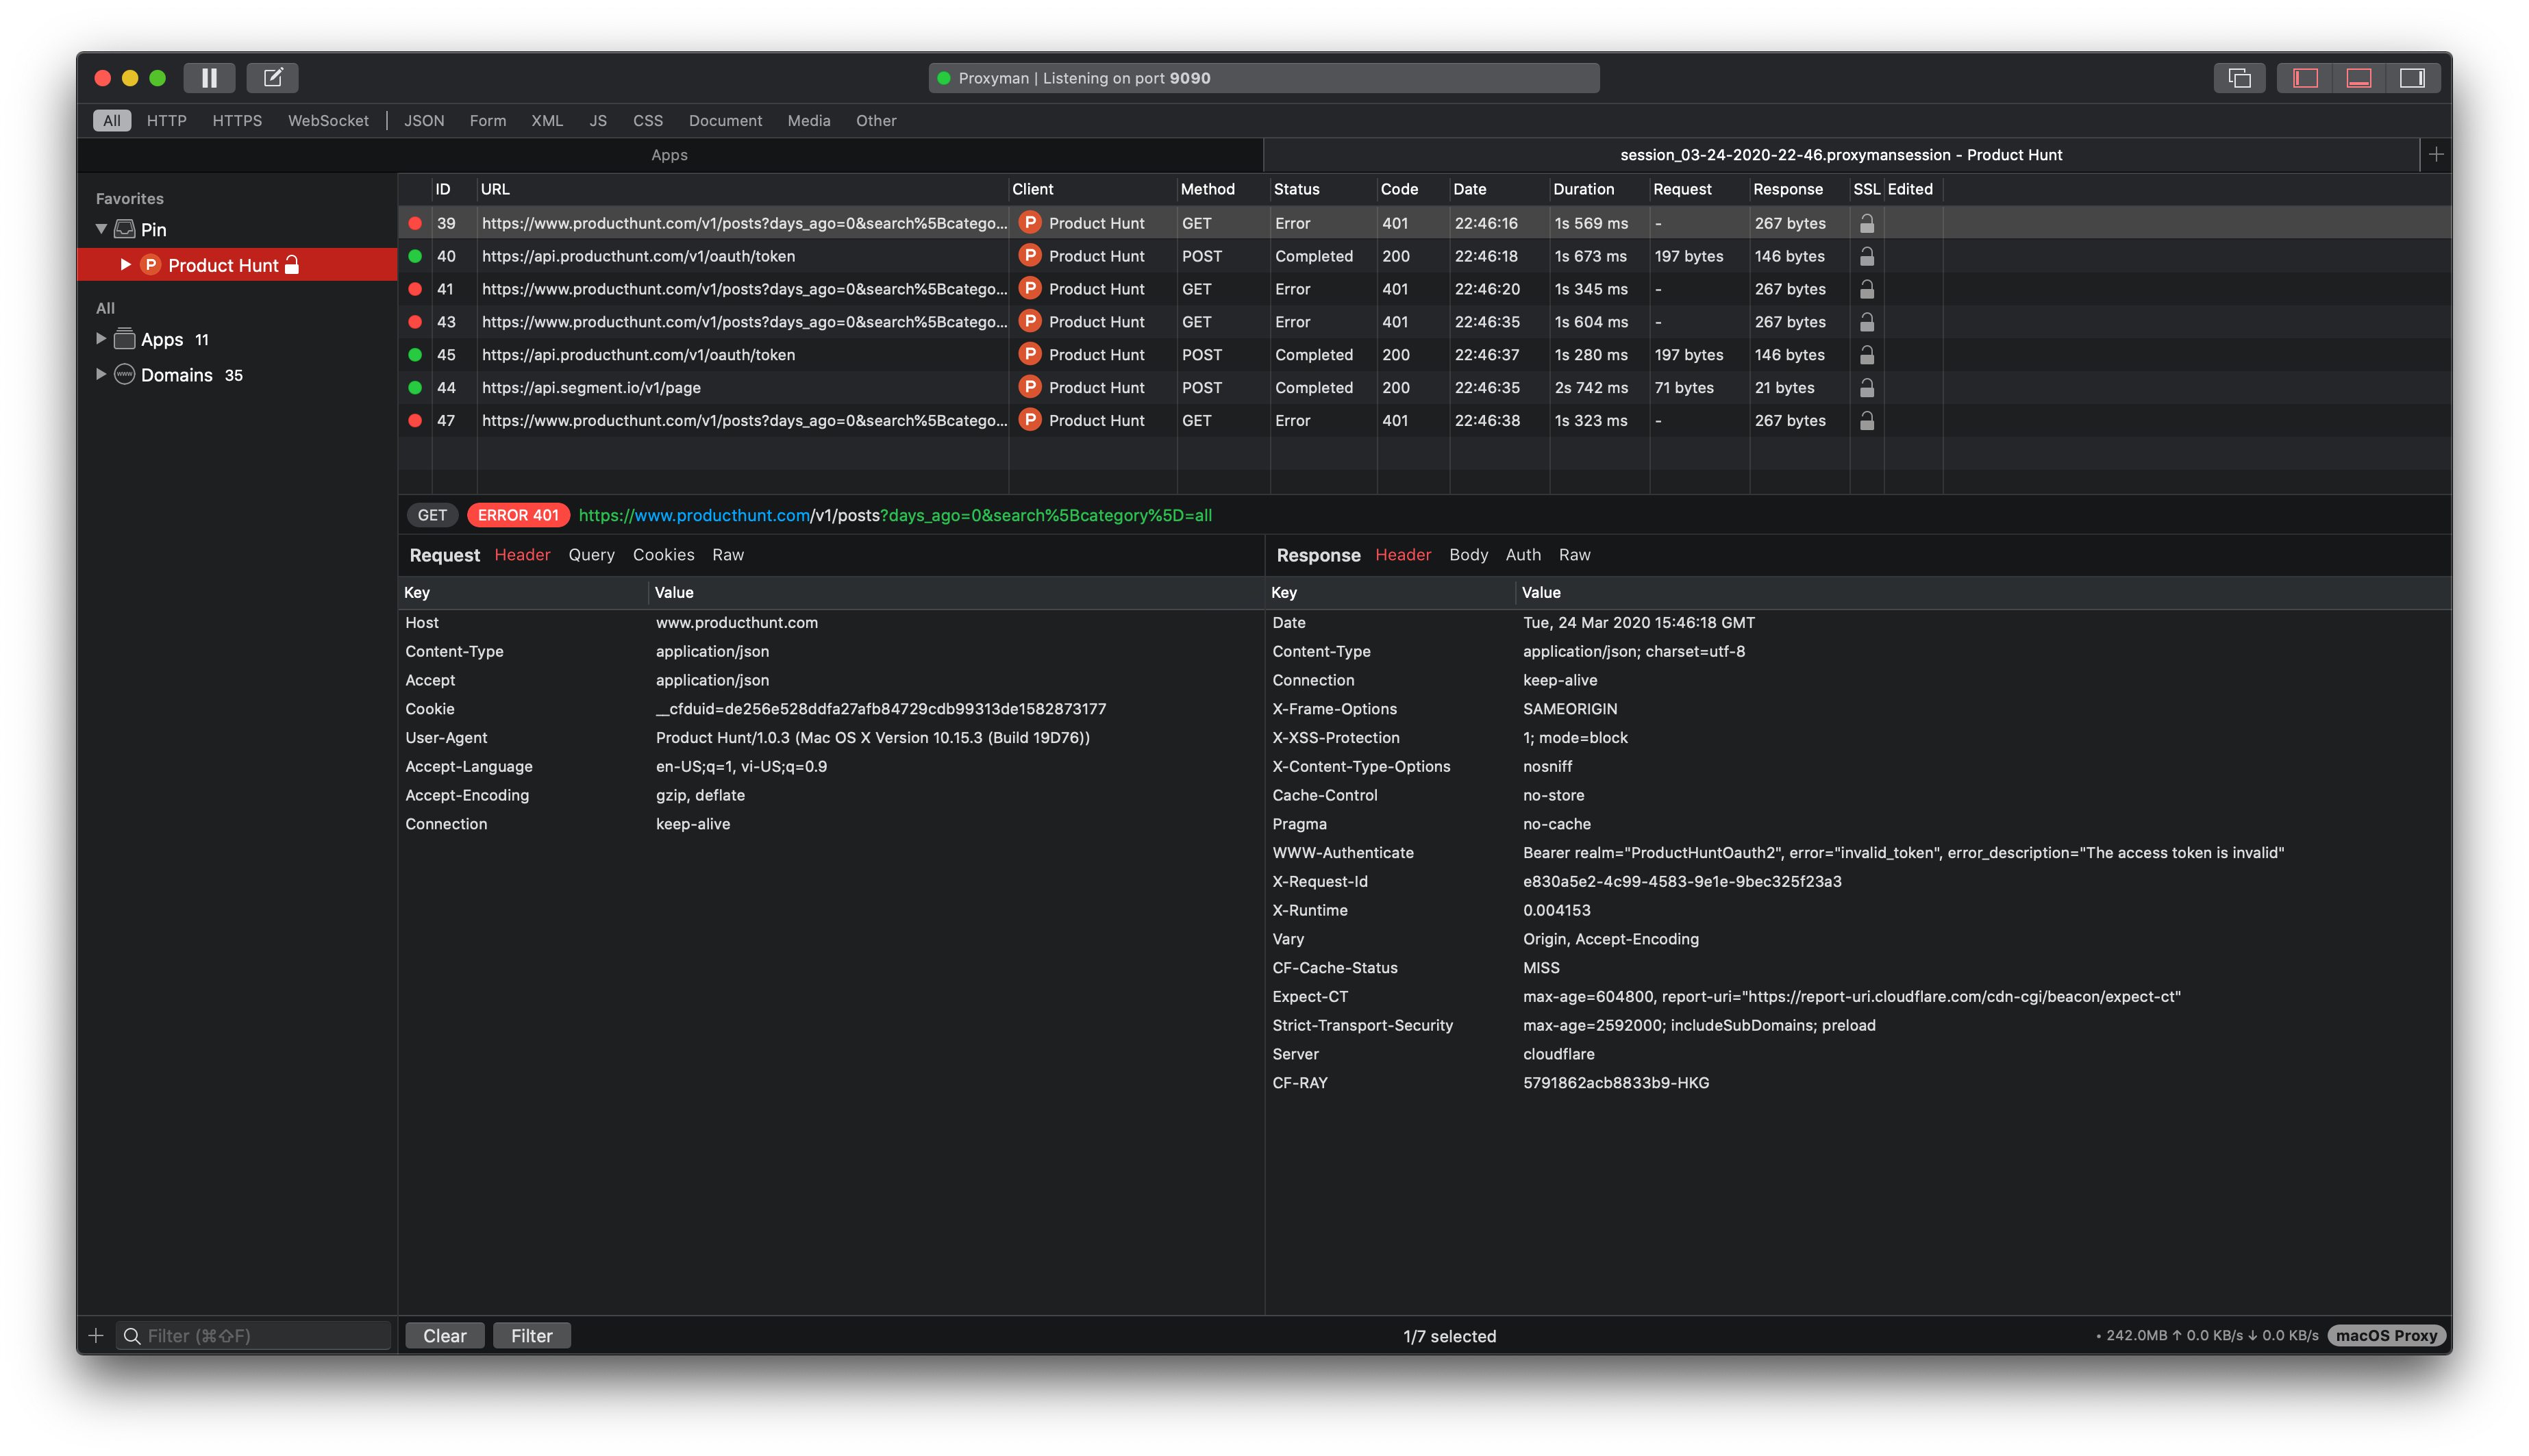Click the Filter search field
2529x1456 pixels.
253,1335
